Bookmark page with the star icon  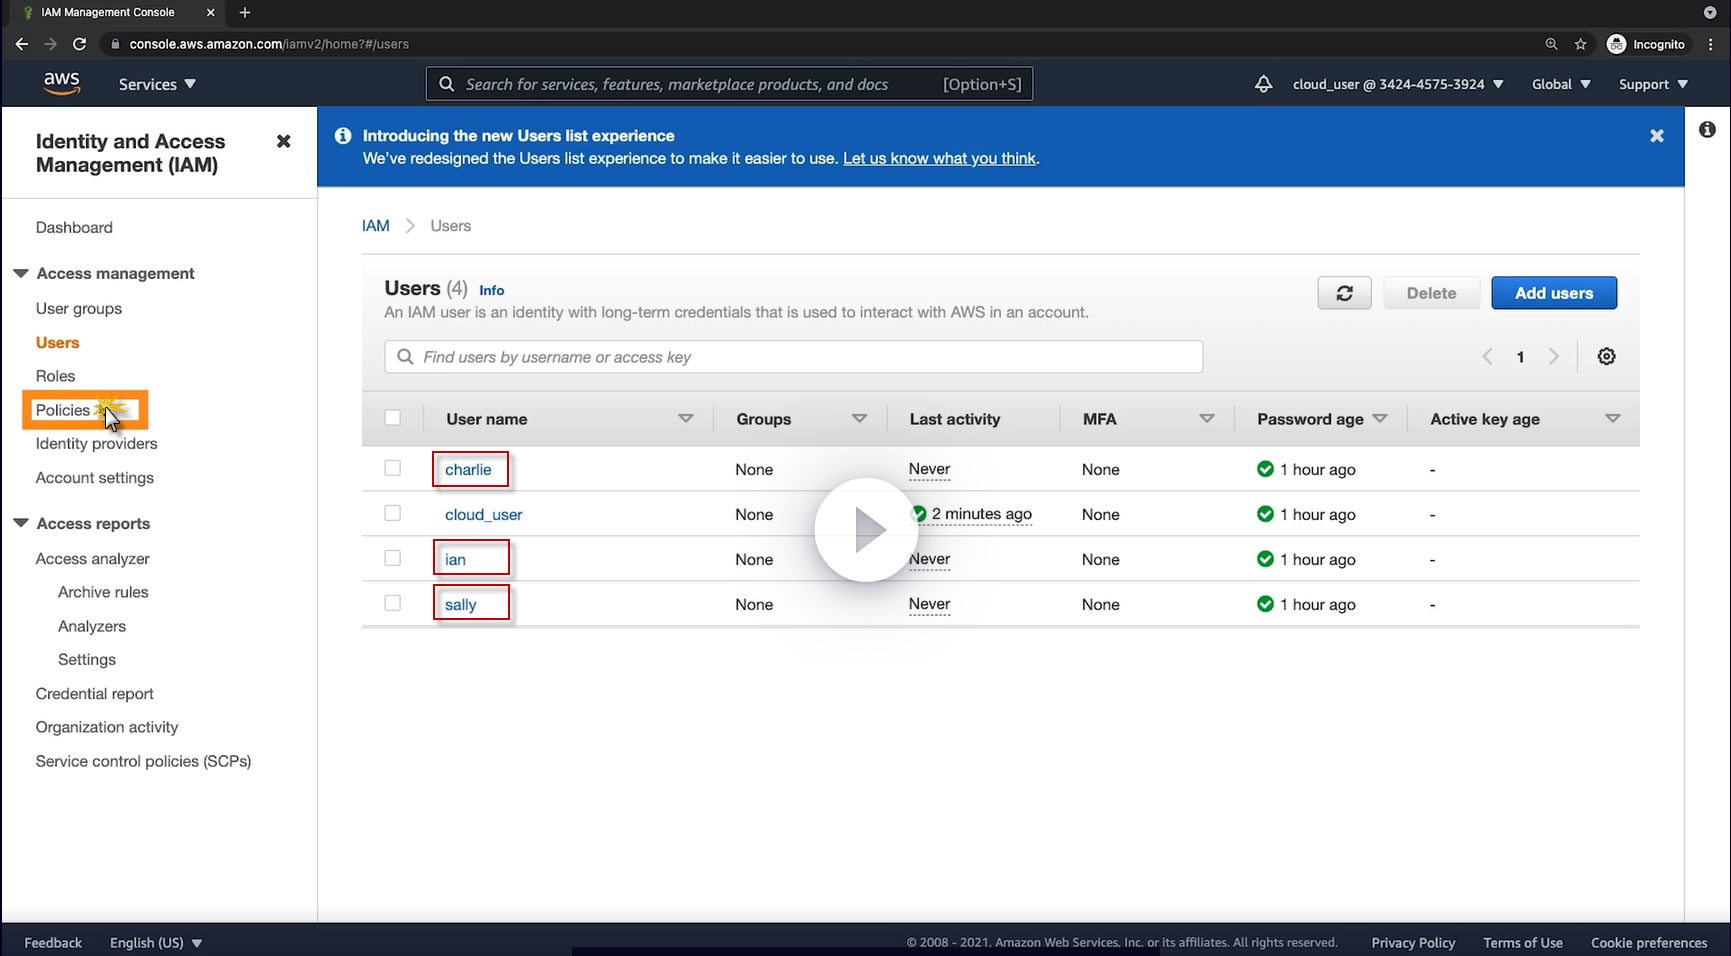(1580, 44)
